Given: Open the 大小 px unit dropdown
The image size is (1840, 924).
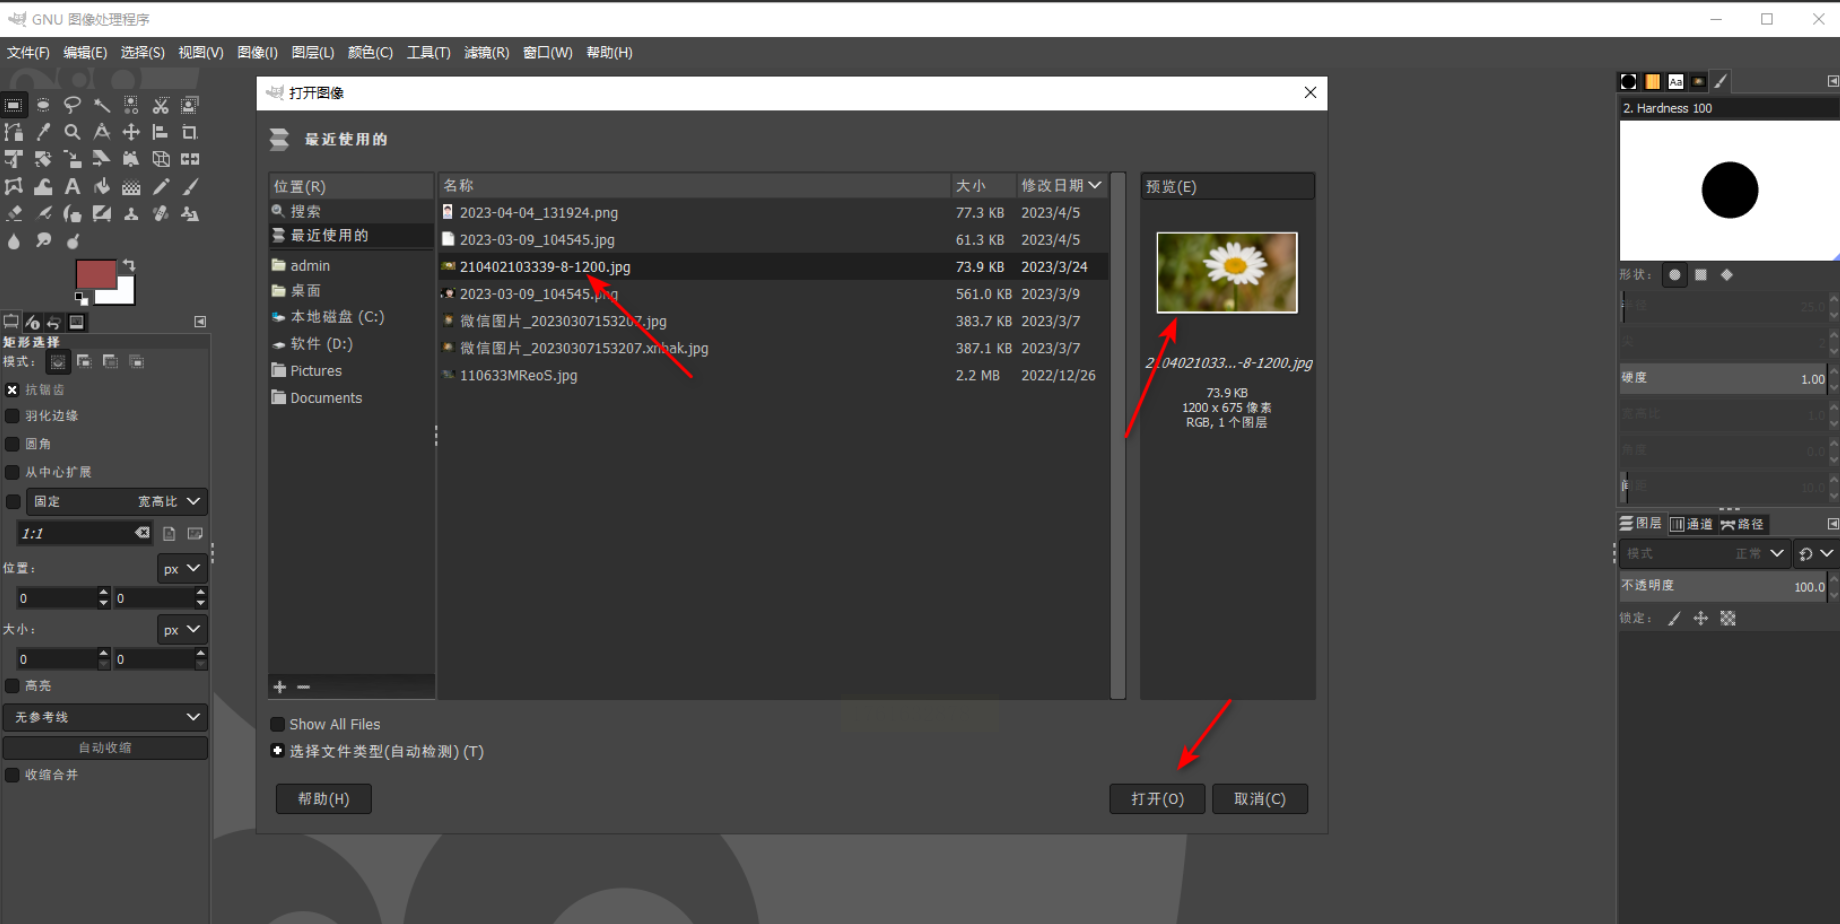Looking at the screenshot, I should click(182, 630).
